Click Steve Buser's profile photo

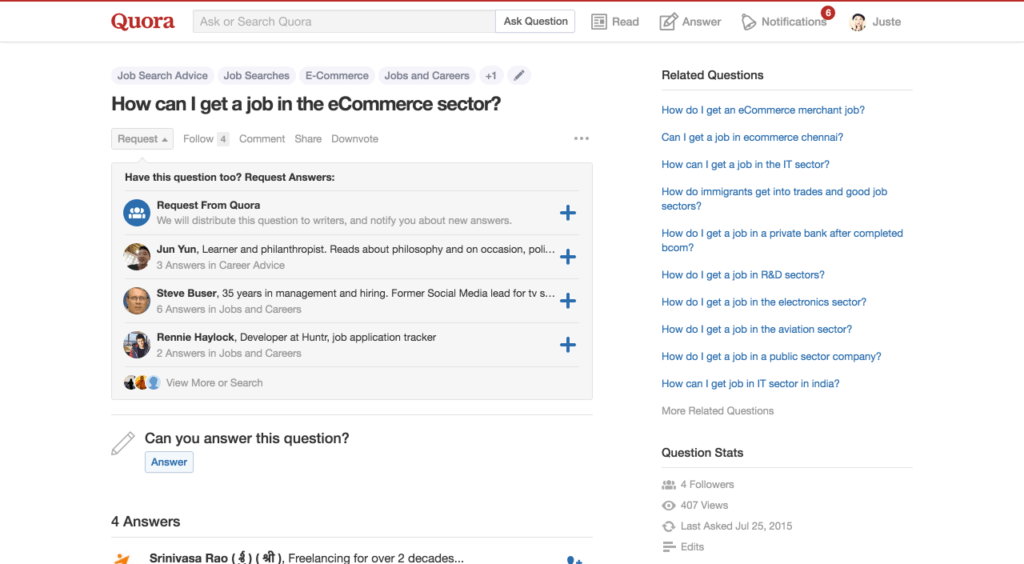[x=136, y=301]
